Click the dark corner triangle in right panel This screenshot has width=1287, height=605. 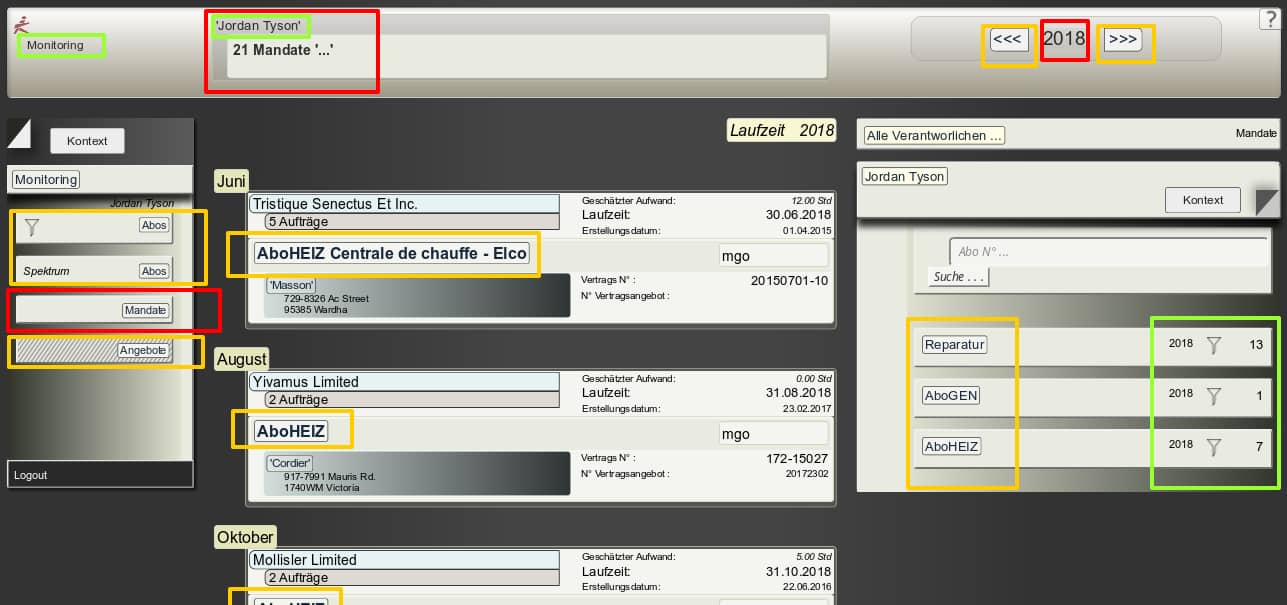click(x=1267, y=201)
